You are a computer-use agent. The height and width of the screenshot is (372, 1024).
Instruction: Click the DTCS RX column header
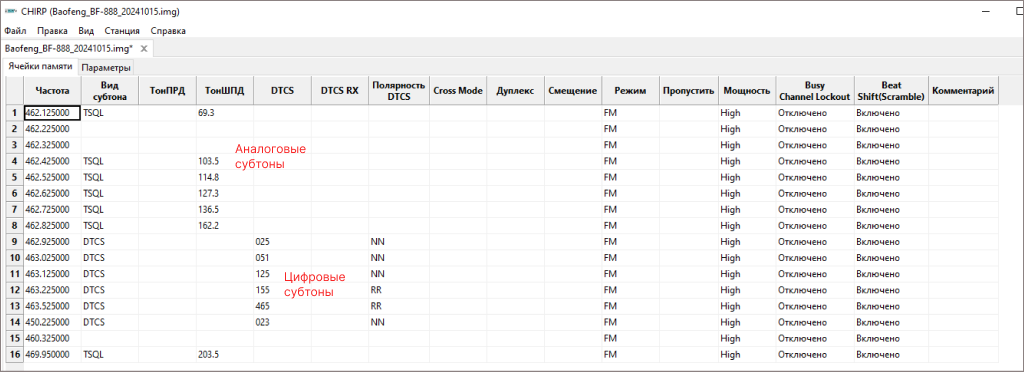coord(340,91)
